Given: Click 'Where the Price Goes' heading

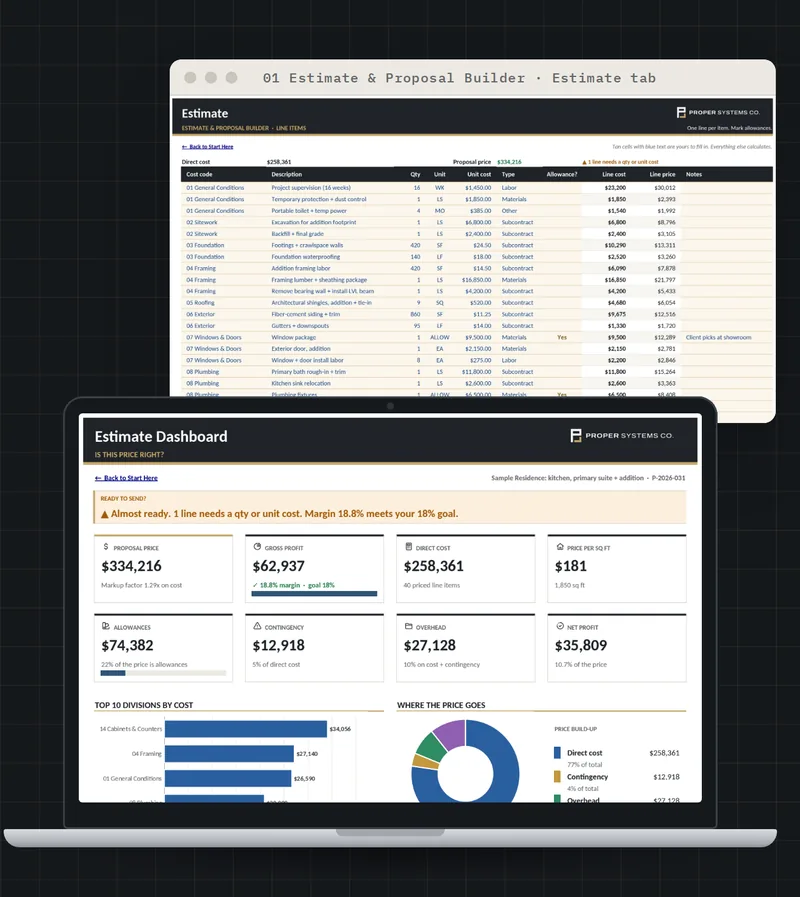Looking at the screenshot, I should point(441,705).
